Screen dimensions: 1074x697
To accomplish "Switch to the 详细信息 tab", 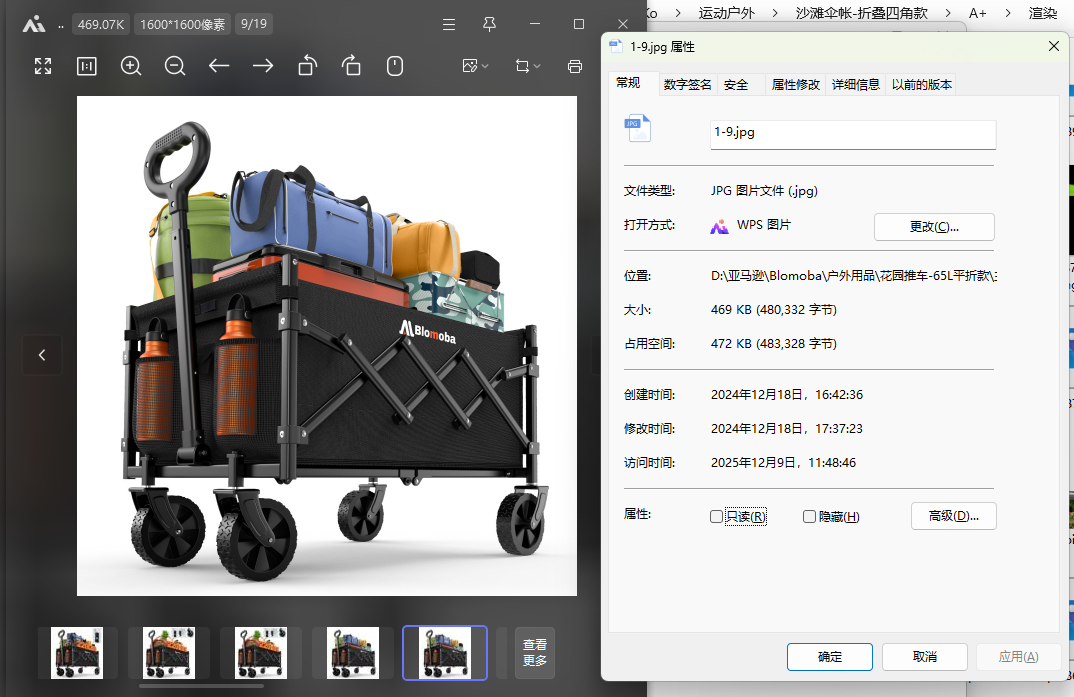I will click(x=856, y=85).
